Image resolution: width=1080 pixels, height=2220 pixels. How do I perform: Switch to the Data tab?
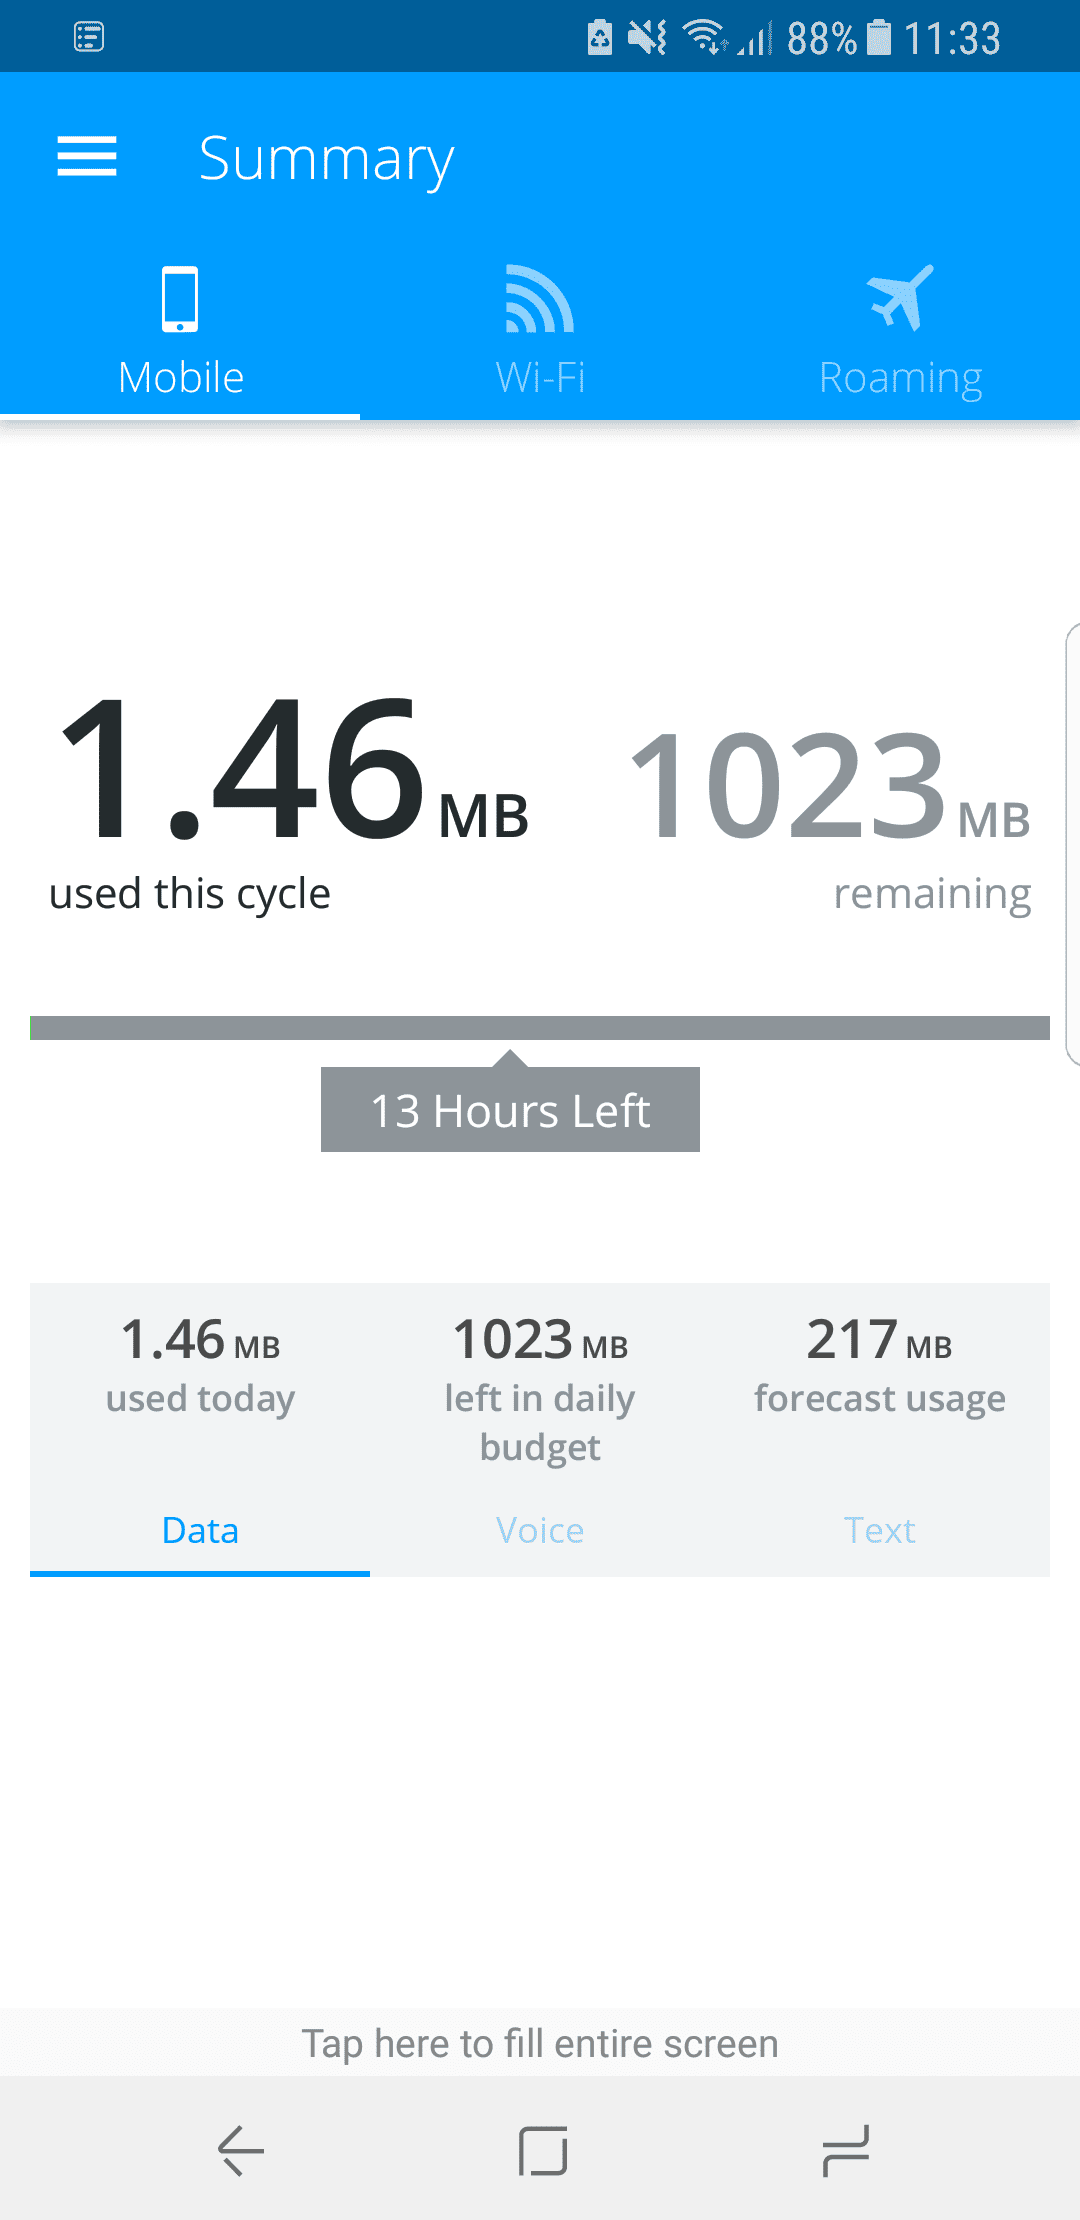[x=200, y=1530]
